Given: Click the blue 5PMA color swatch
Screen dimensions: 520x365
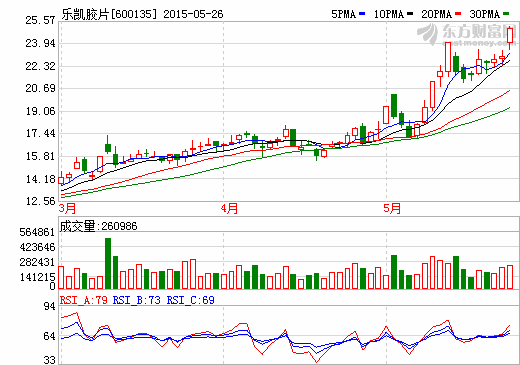Looking at the screenshot, I should point(362,14).
